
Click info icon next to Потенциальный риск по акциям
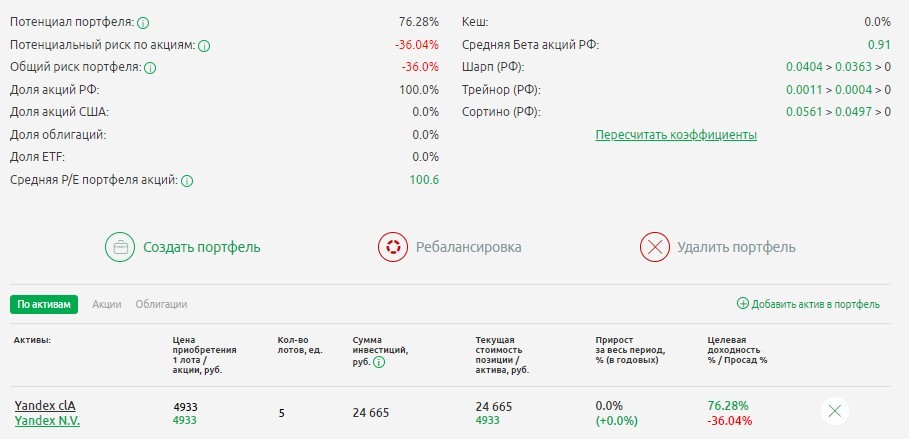tap(204, 45)
